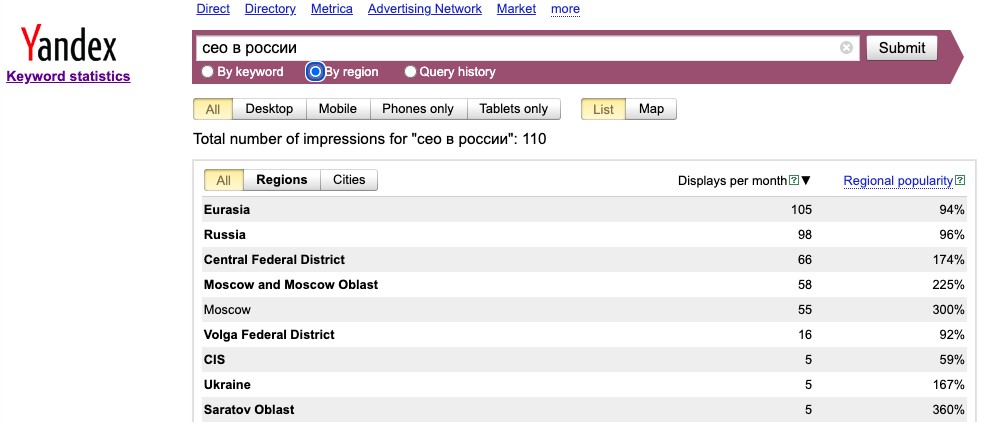The height and width of the screenshot is (422, 984).
Task: Click the 360% popularity value for Saratov Oblast
Action: (948, 409)
